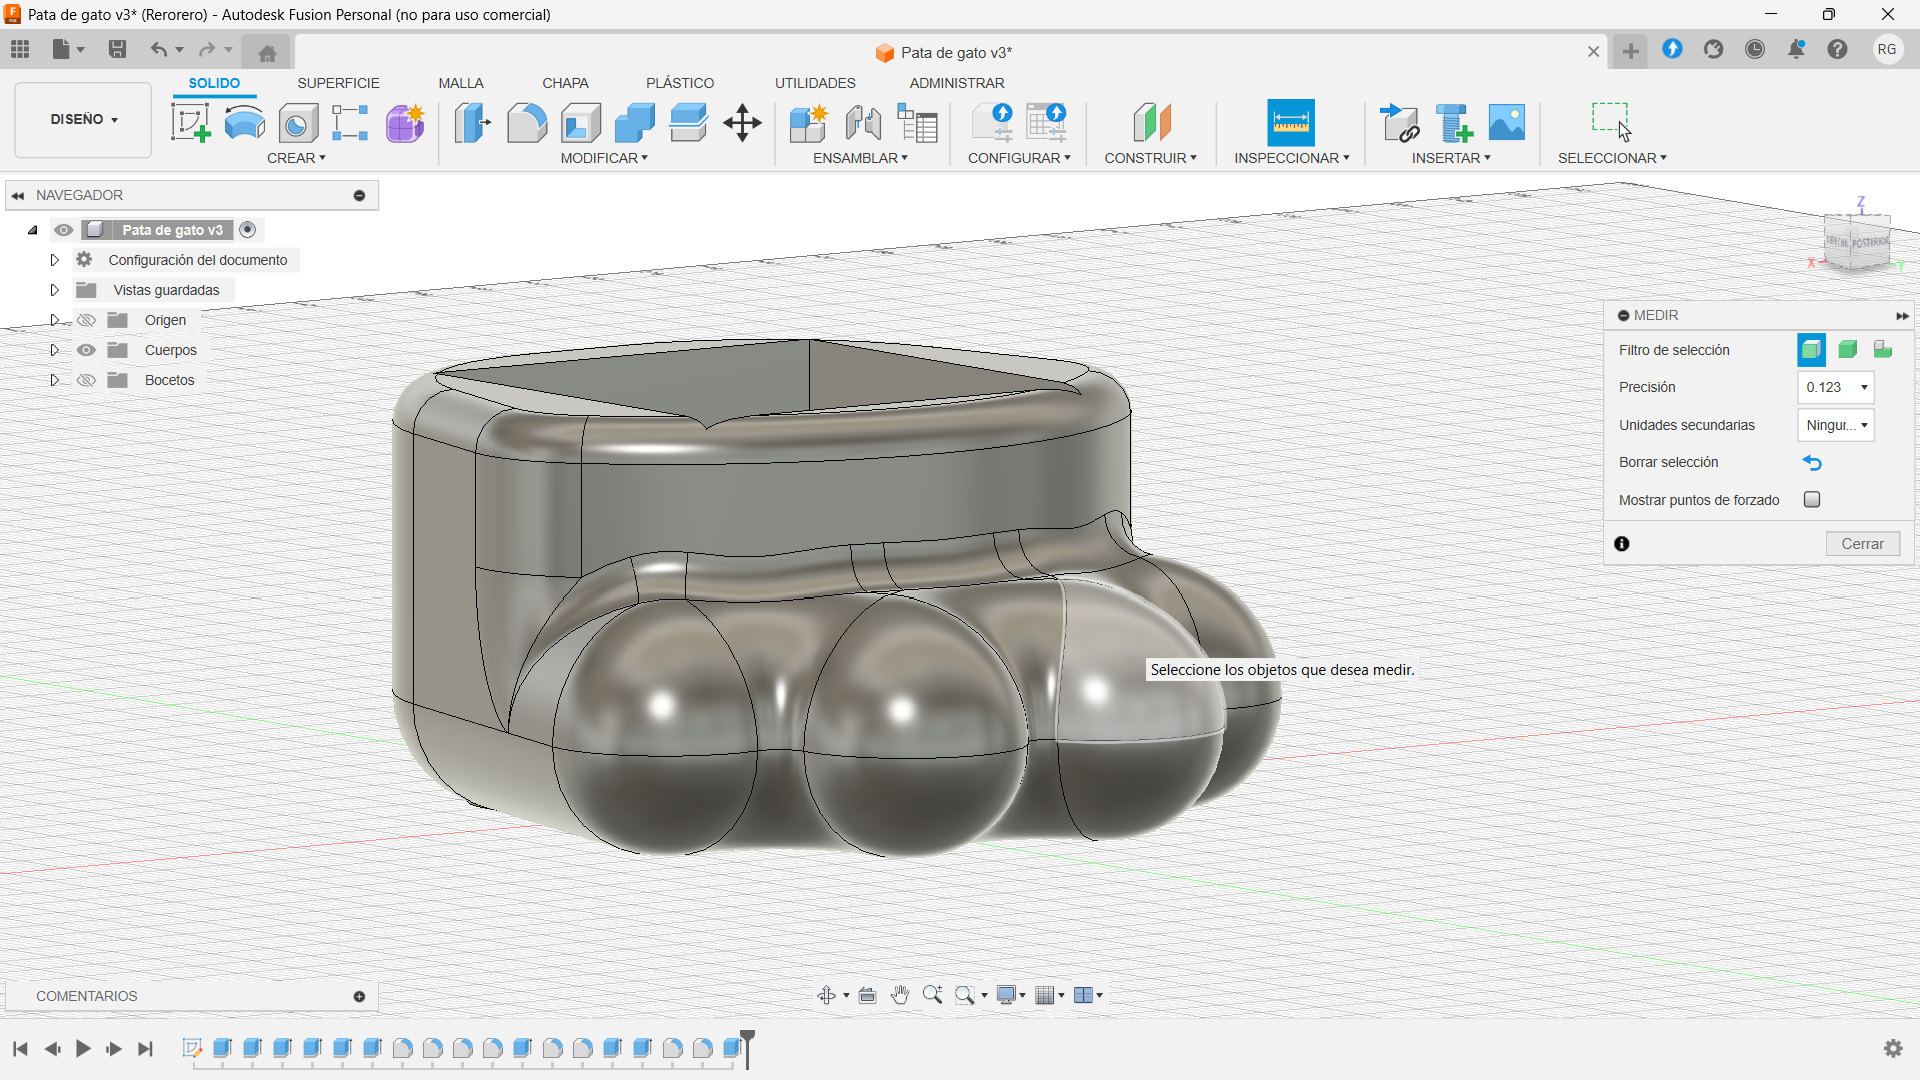Select the Press Pull tool
Viewport: 1920px width, 1080px height.
(473, 123)
